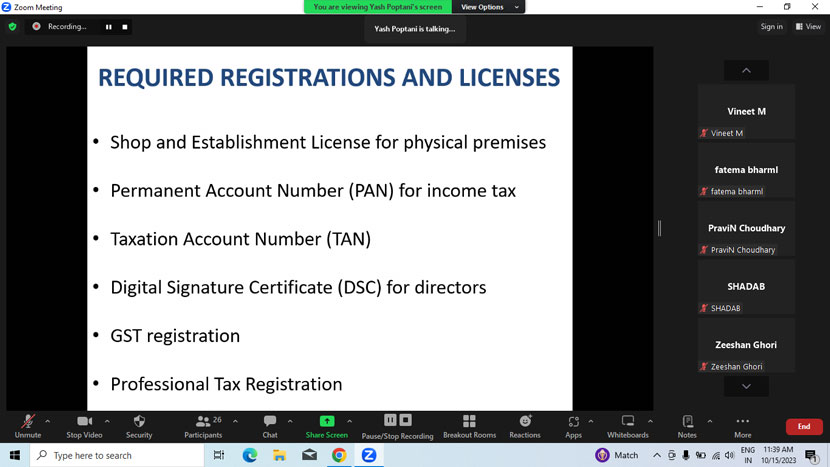
Task: Click GST registration bullet text
Action: click(175, 336)
